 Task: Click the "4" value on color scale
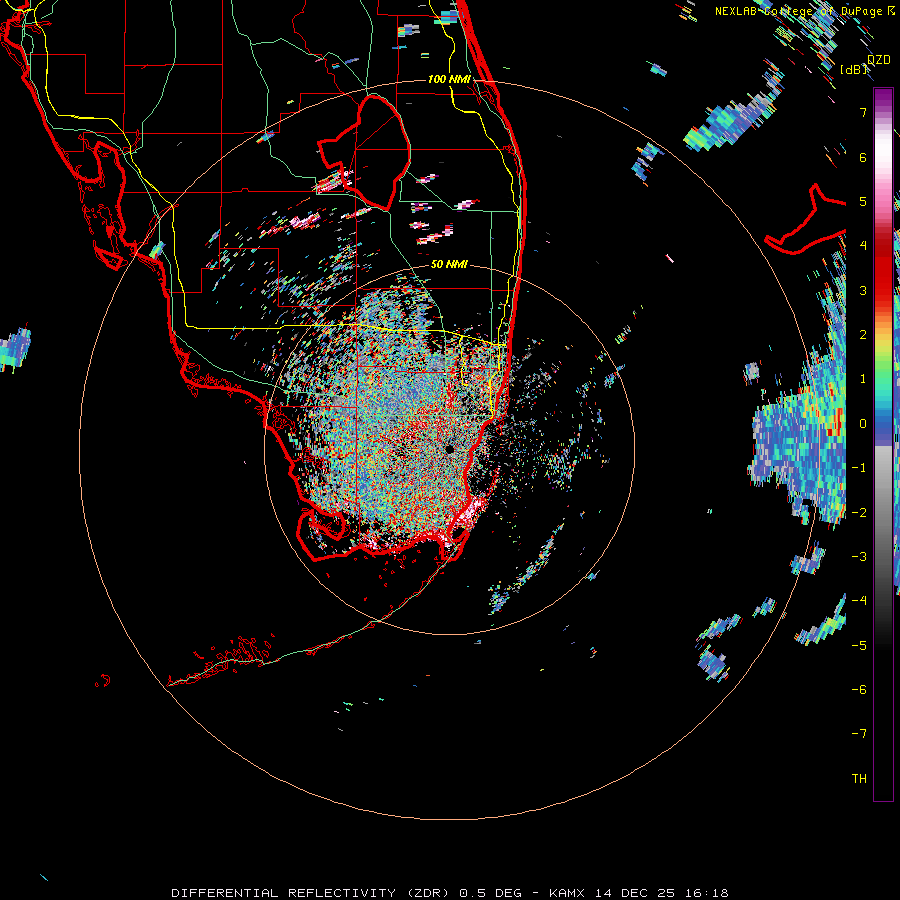[863, 246]
